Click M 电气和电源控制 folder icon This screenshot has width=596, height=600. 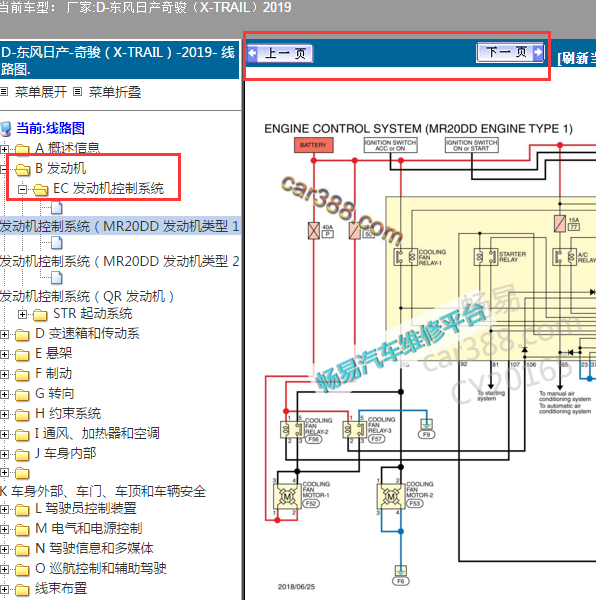(22, 530)
